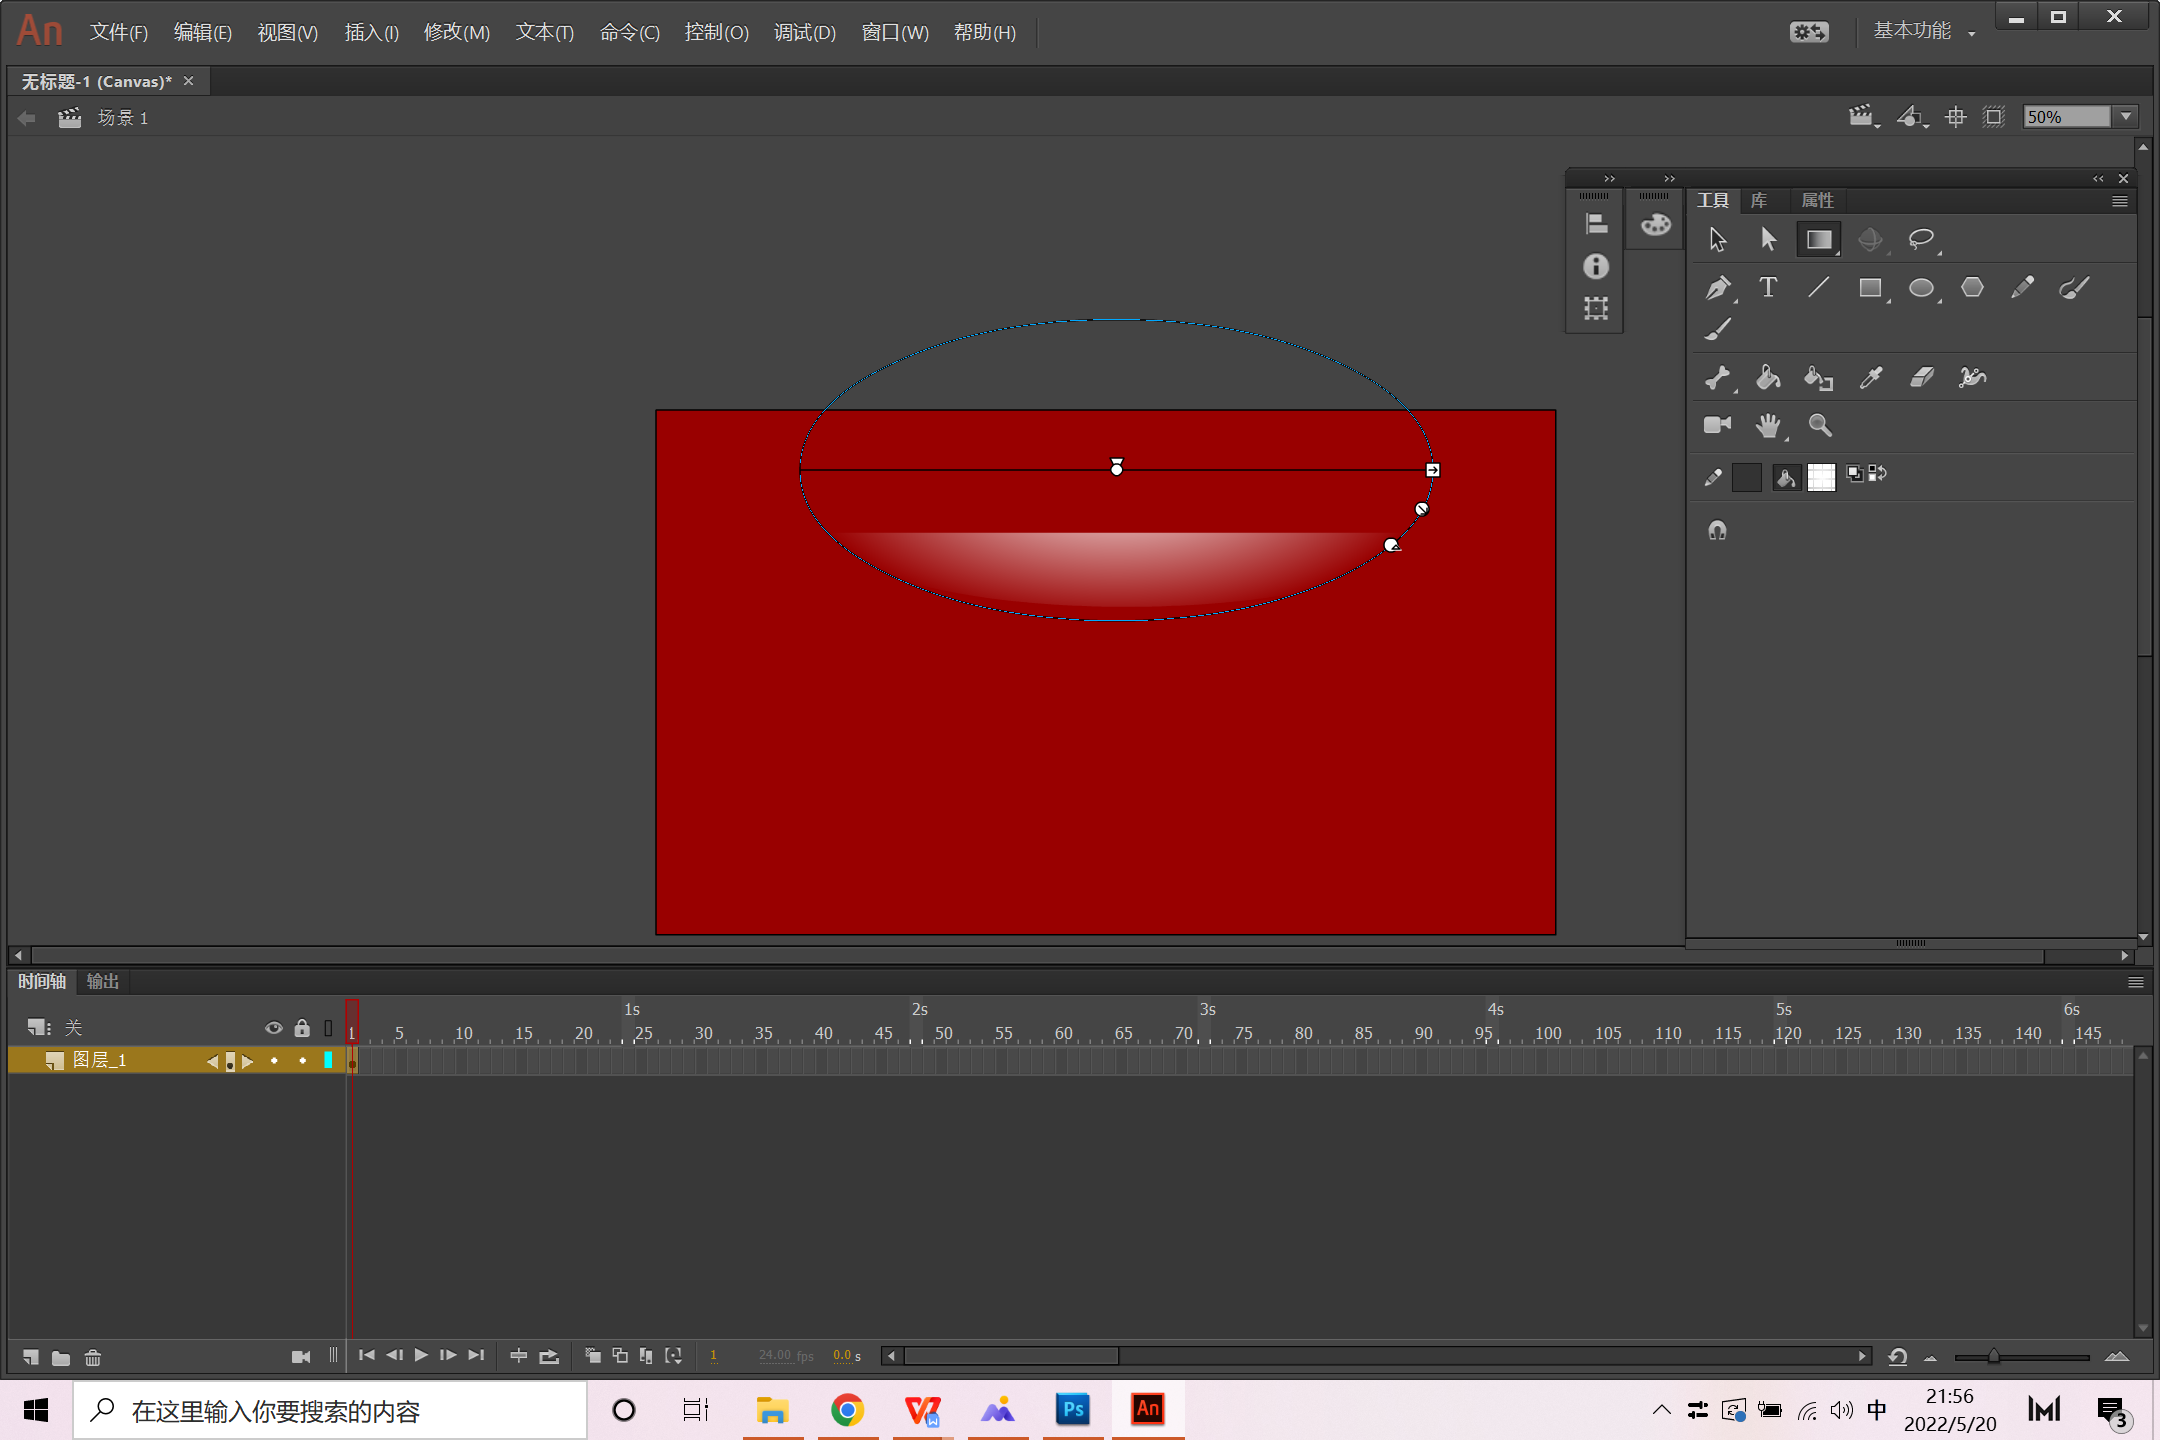Toggle lock all layers padlock icon
The width and height of the screenshot is (2160, 1440).
(x=302, y=1028)
